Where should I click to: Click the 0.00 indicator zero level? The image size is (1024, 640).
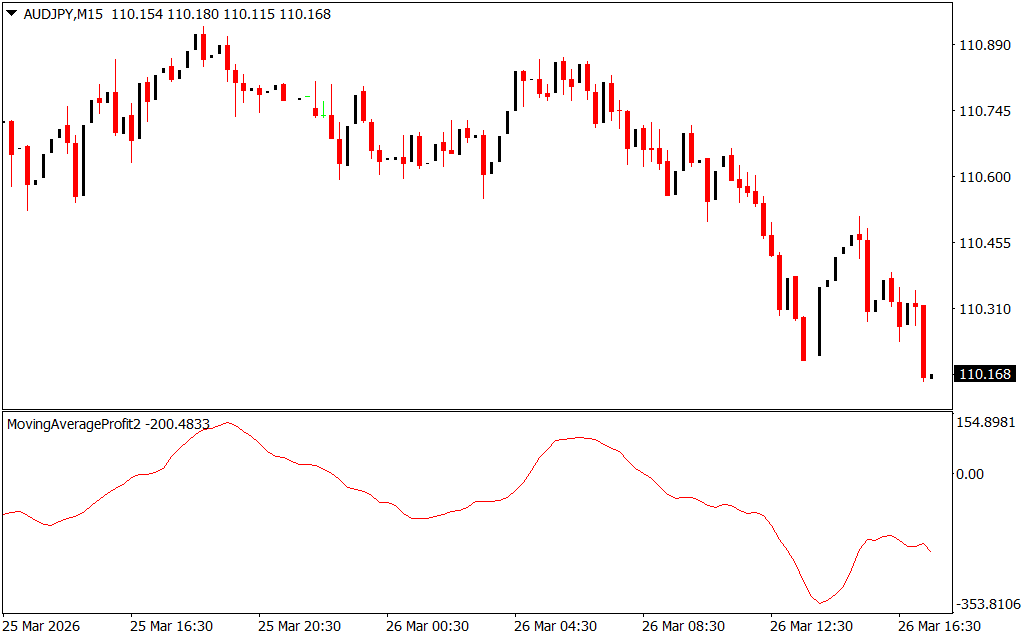(971, 474)
